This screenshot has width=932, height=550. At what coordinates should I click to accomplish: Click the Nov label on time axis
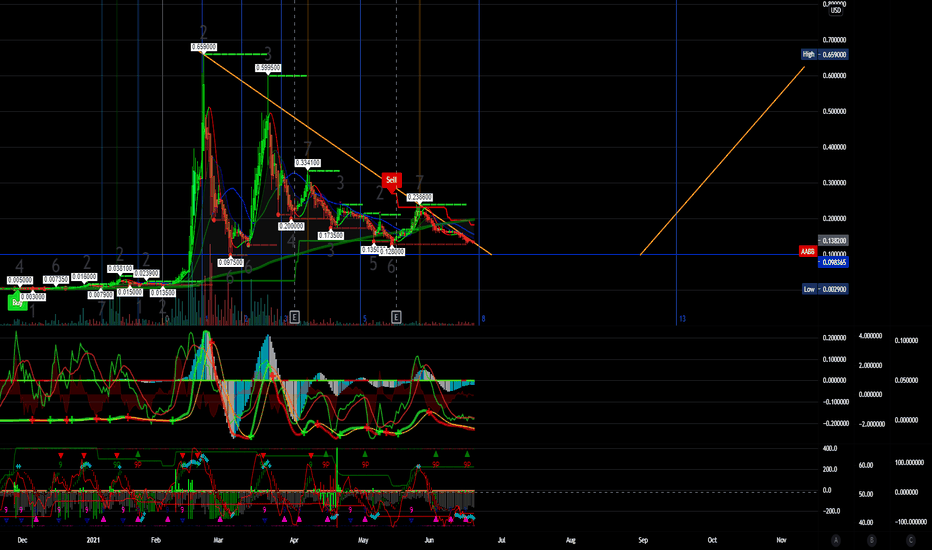(x=781, y=540)
